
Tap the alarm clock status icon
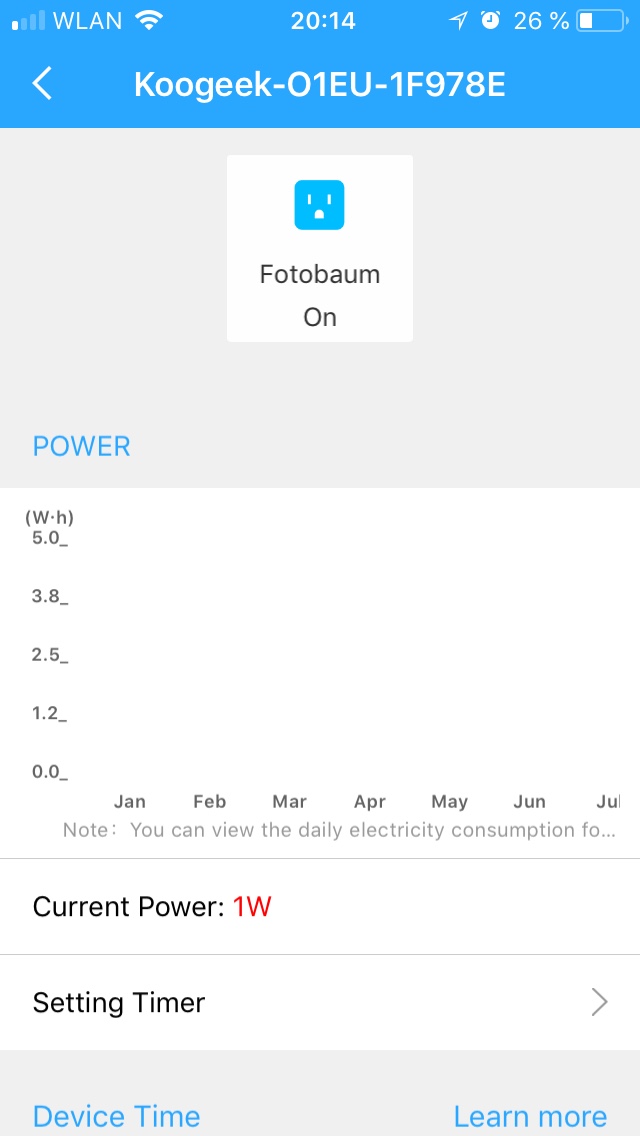pyautogui.click(x=490, y=20)
